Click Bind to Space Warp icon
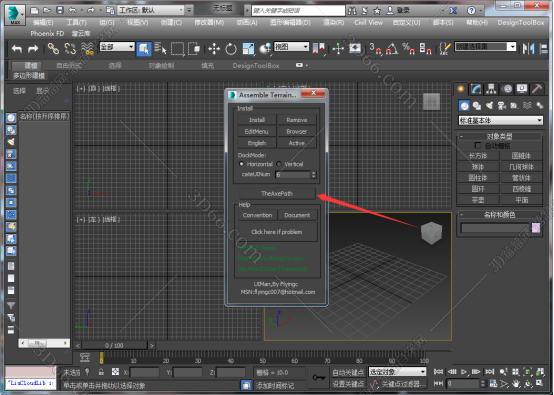This screenshot has height=395, width=554. 87,48
